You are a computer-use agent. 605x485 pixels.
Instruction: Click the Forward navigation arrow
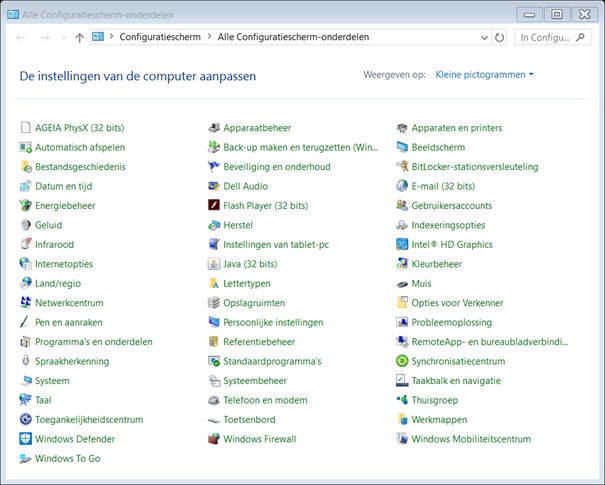coord(45,37)
